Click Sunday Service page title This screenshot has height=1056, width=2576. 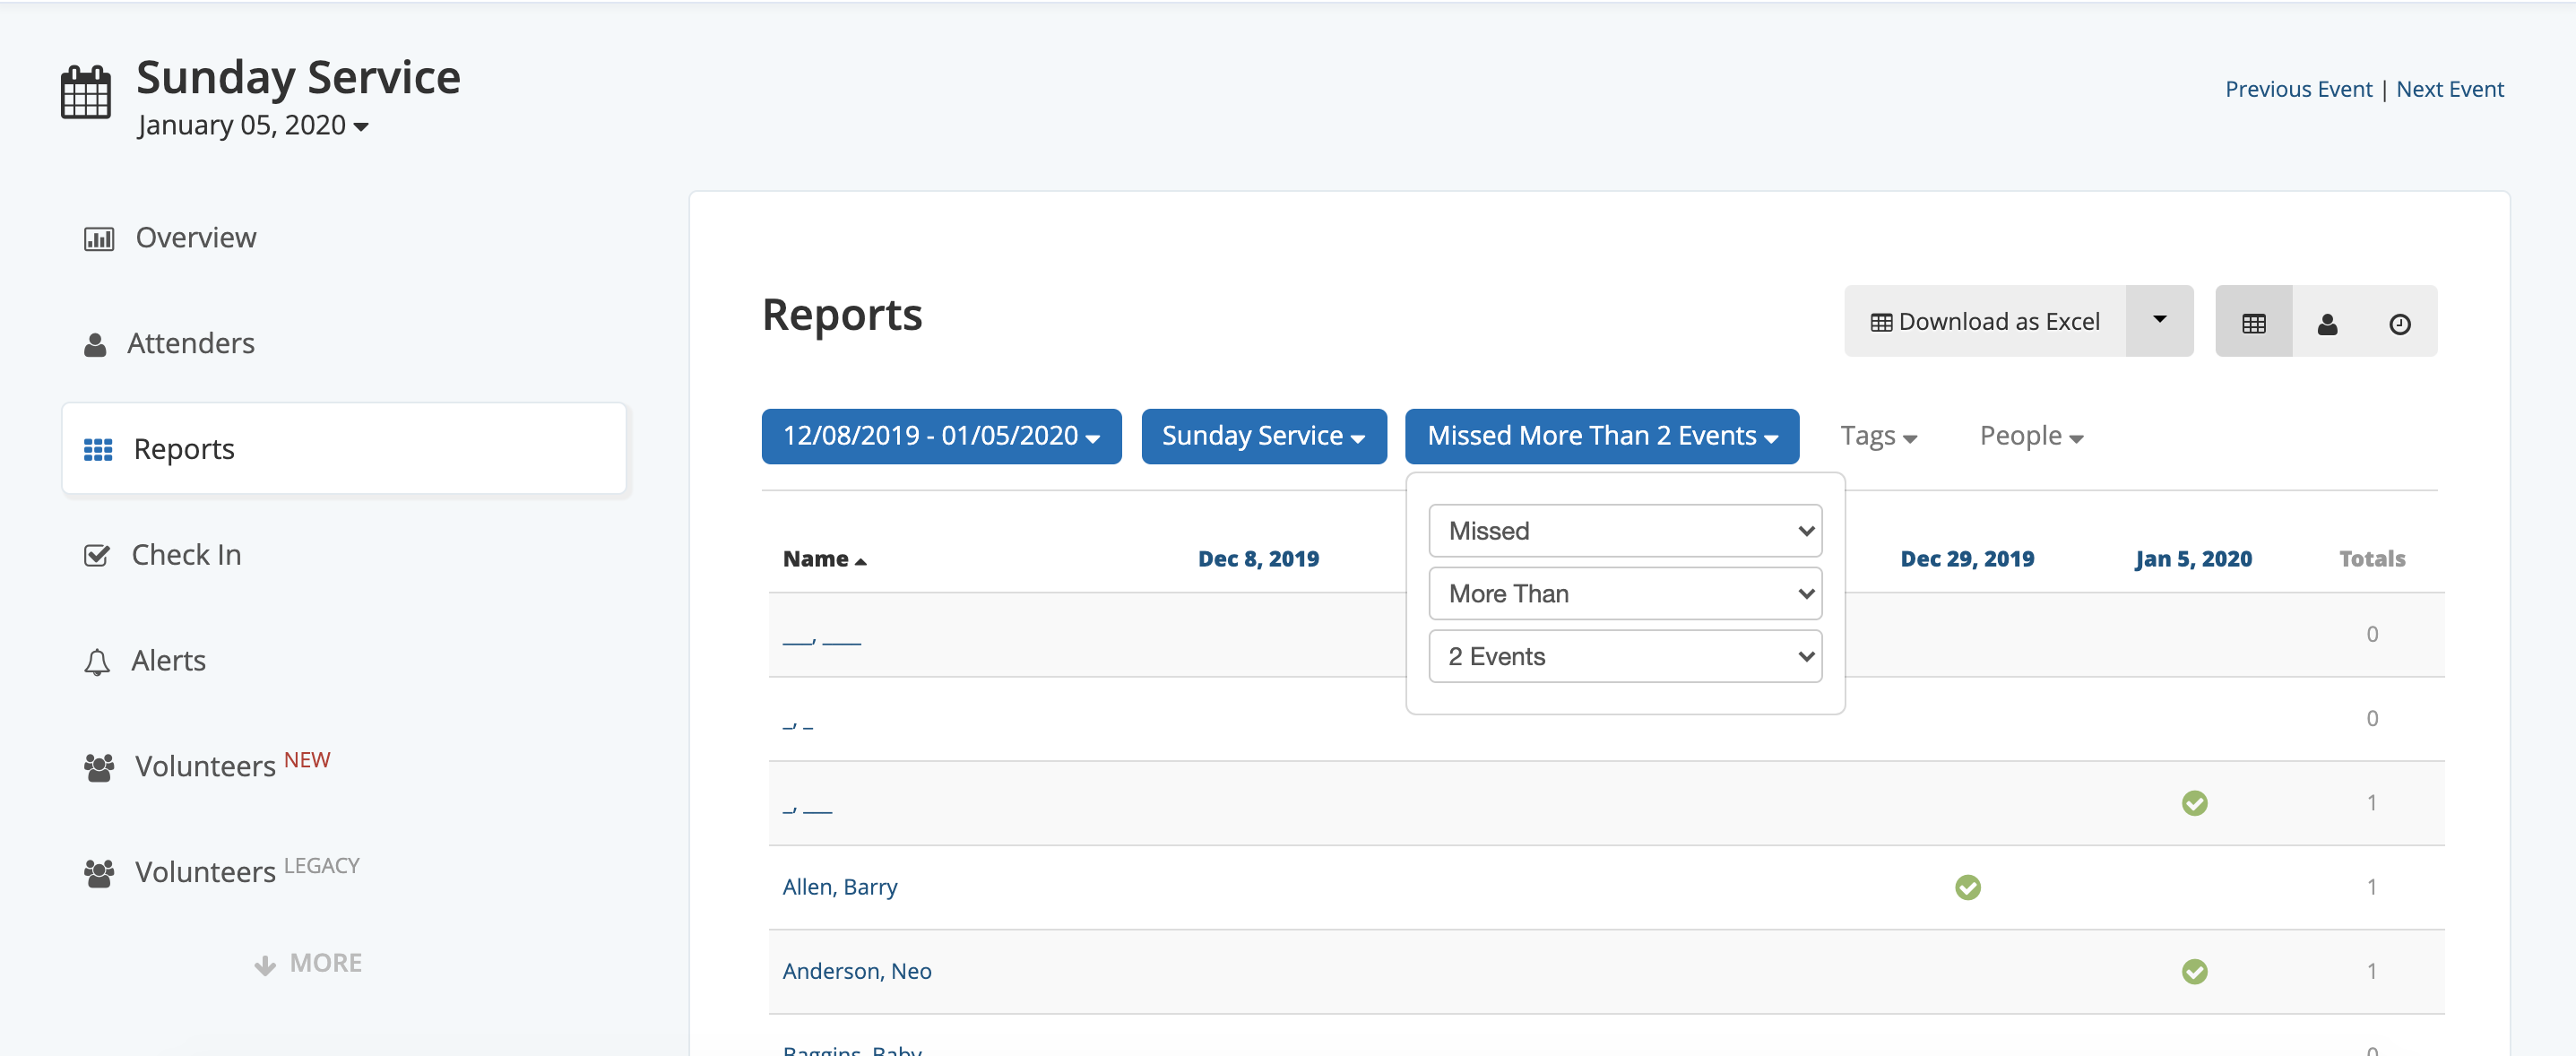pyautogui.click(x=298, y=78)
